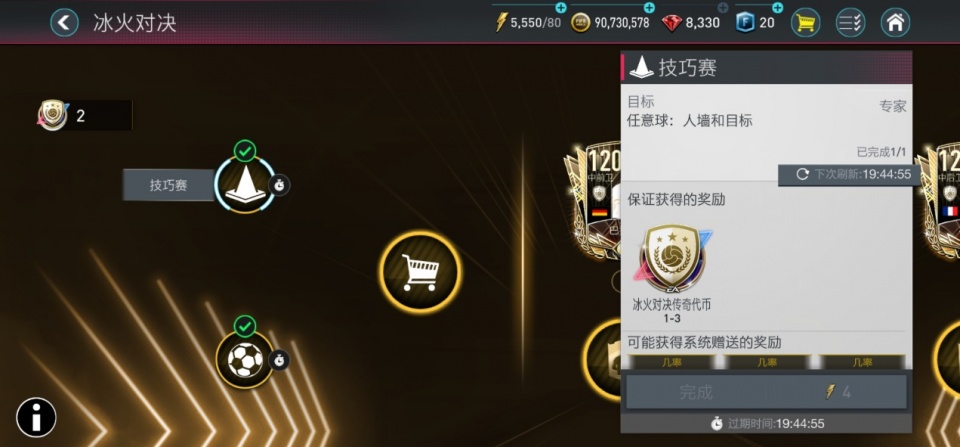The height and width of the screenshot is (447, 960).
Task: Select the soccer ball match node
Action: click(x=245, y=360)
